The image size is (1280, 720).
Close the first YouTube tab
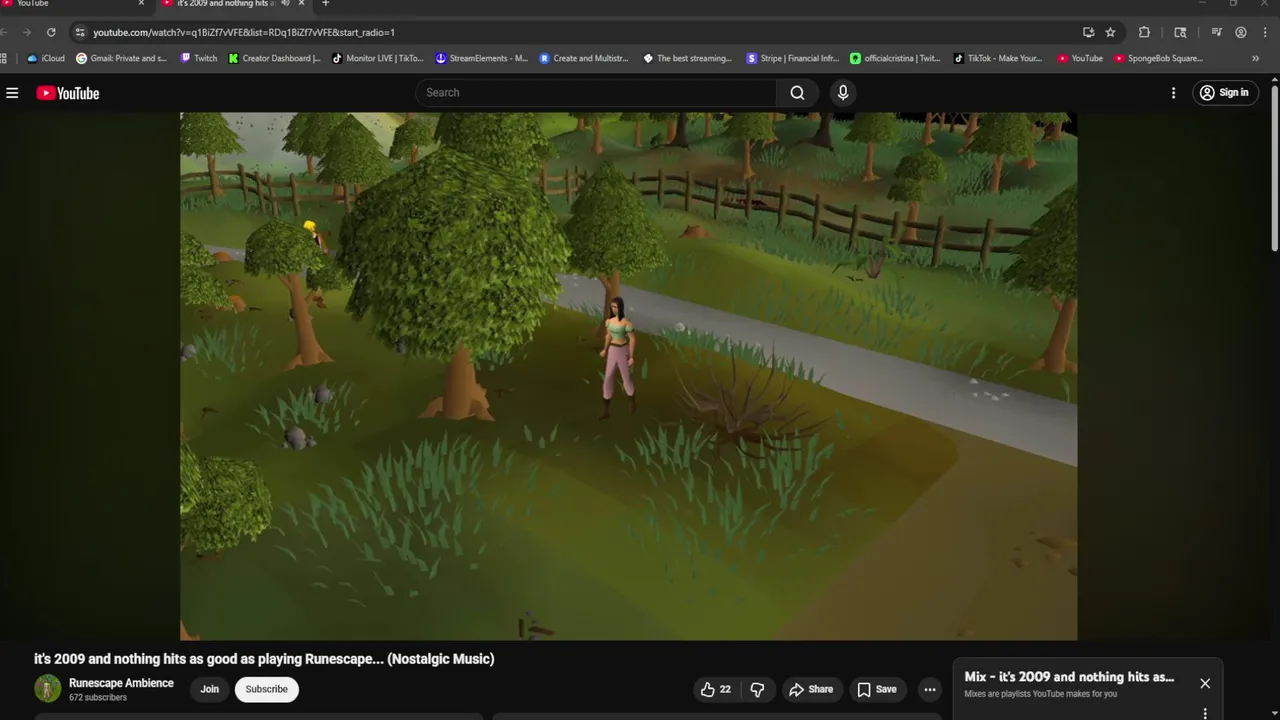140,3
